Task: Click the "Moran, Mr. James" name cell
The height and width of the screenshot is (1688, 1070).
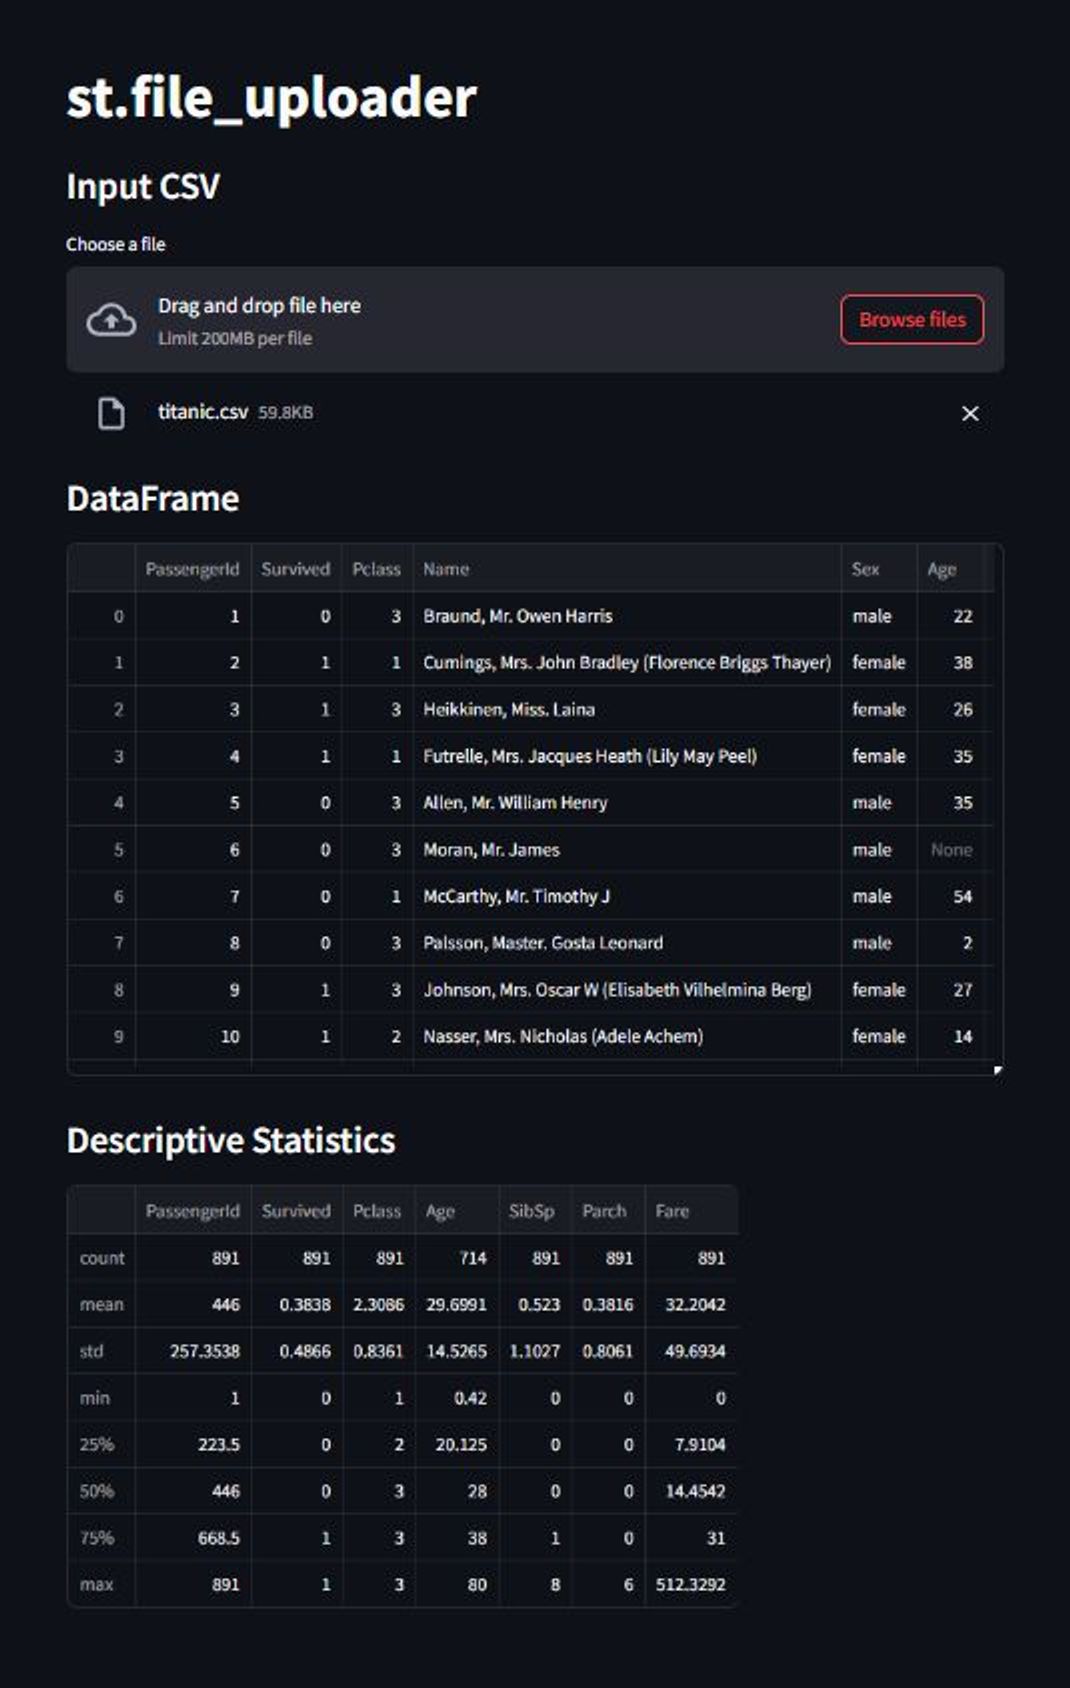Action: click(491, 850)
